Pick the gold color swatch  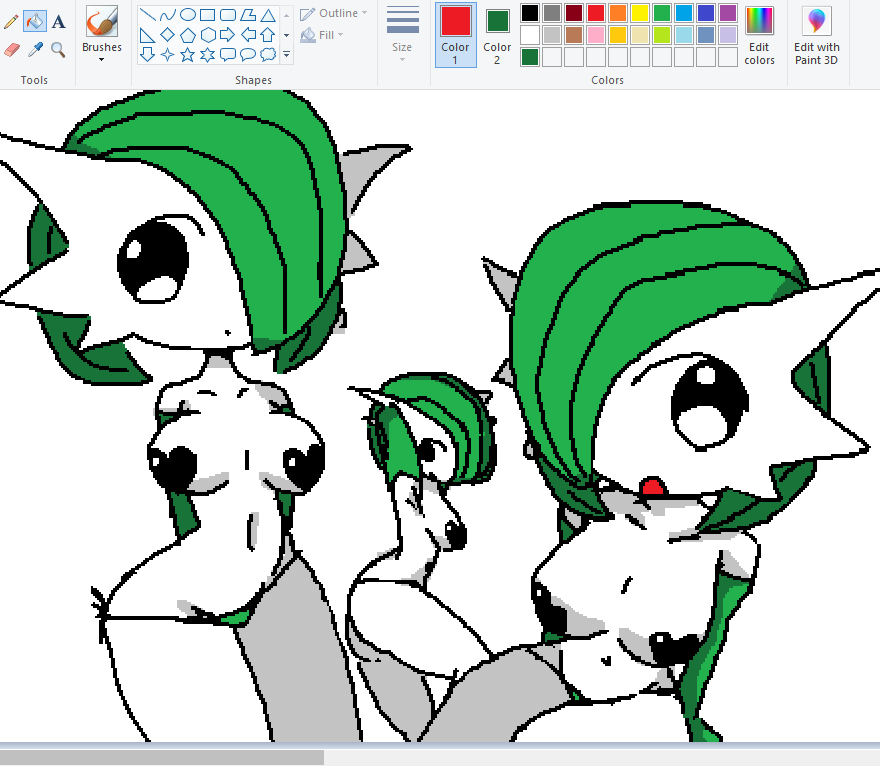pos(618,35)
